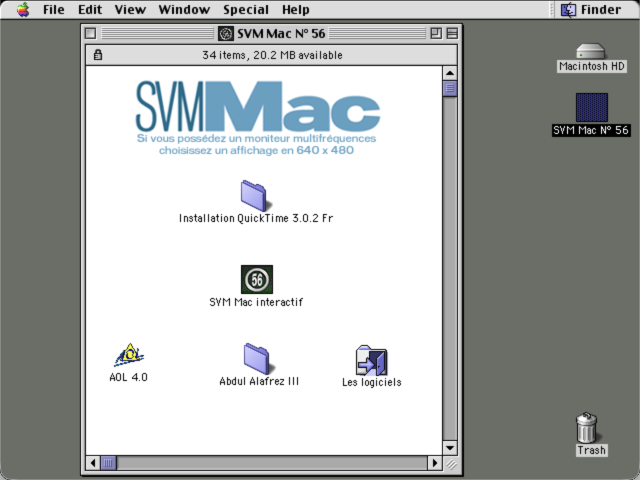Click the "Macintosh HD" label on desktop
This screenshot has height=480, width=640.
(591, 66)
